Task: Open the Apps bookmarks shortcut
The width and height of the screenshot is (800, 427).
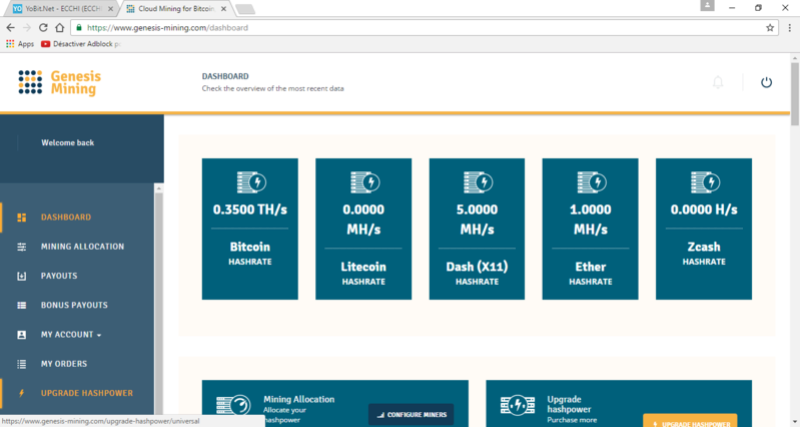Action: pos(20,44)
